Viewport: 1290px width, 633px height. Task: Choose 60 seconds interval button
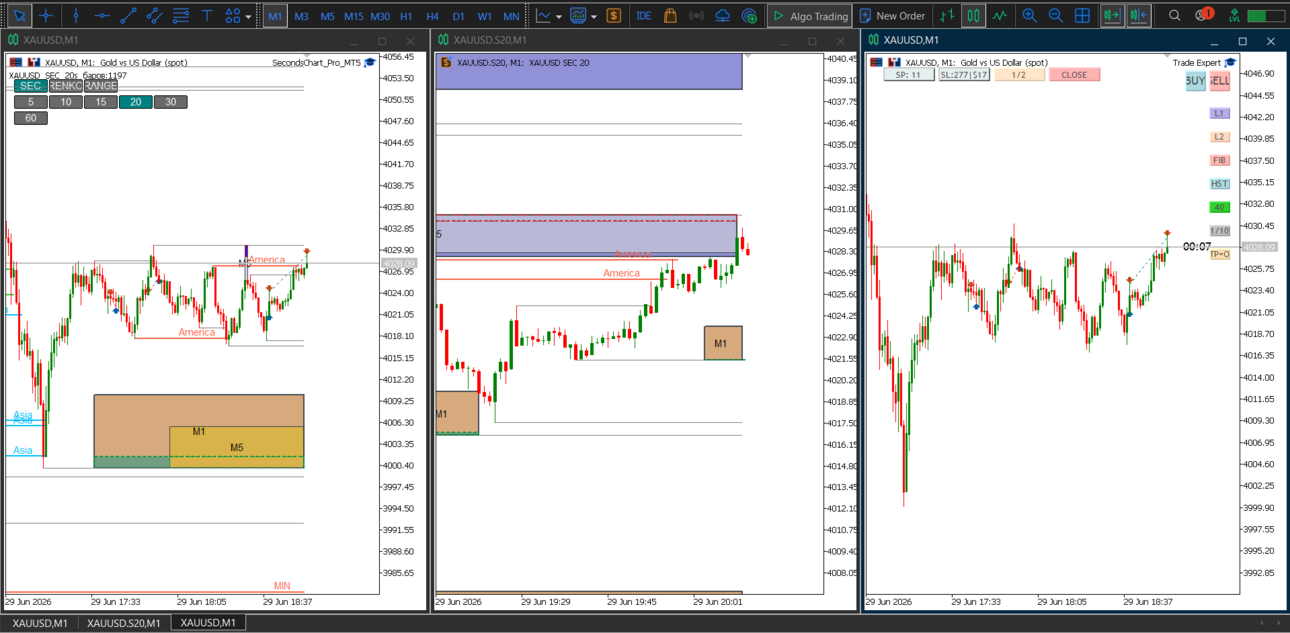(31, 118)
